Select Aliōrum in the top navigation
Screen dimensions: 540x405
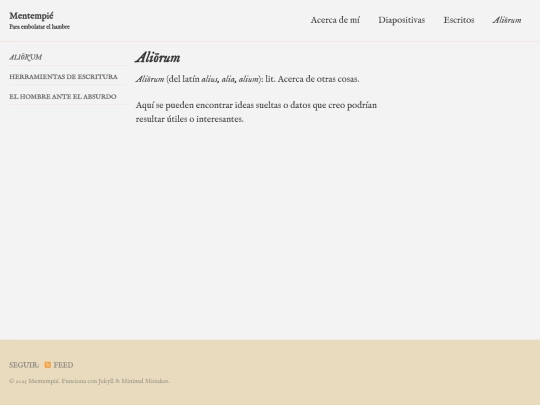point(507,20)
